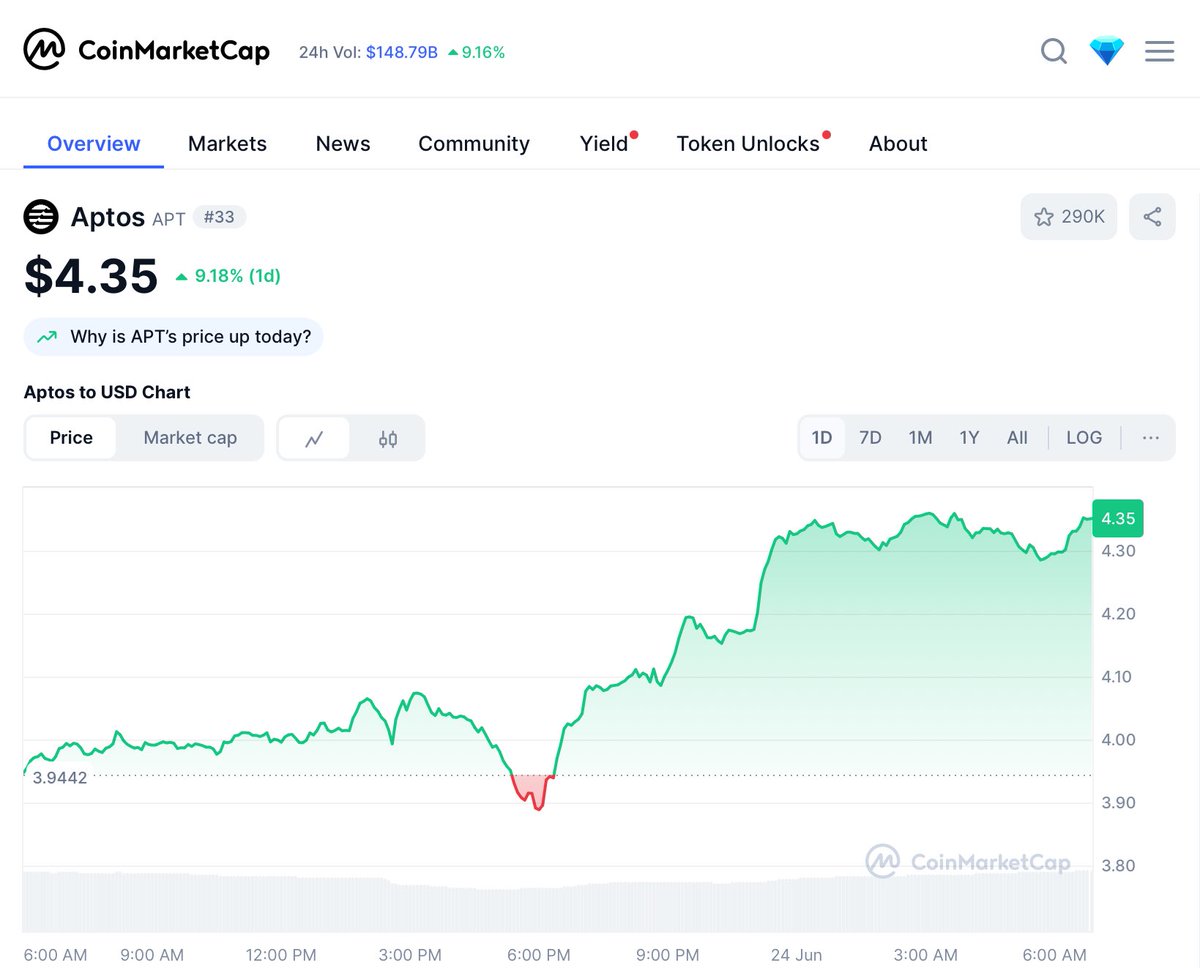Select the 1M time range
The width and height of the screenshot is (1200, 968).
(920, 438)
